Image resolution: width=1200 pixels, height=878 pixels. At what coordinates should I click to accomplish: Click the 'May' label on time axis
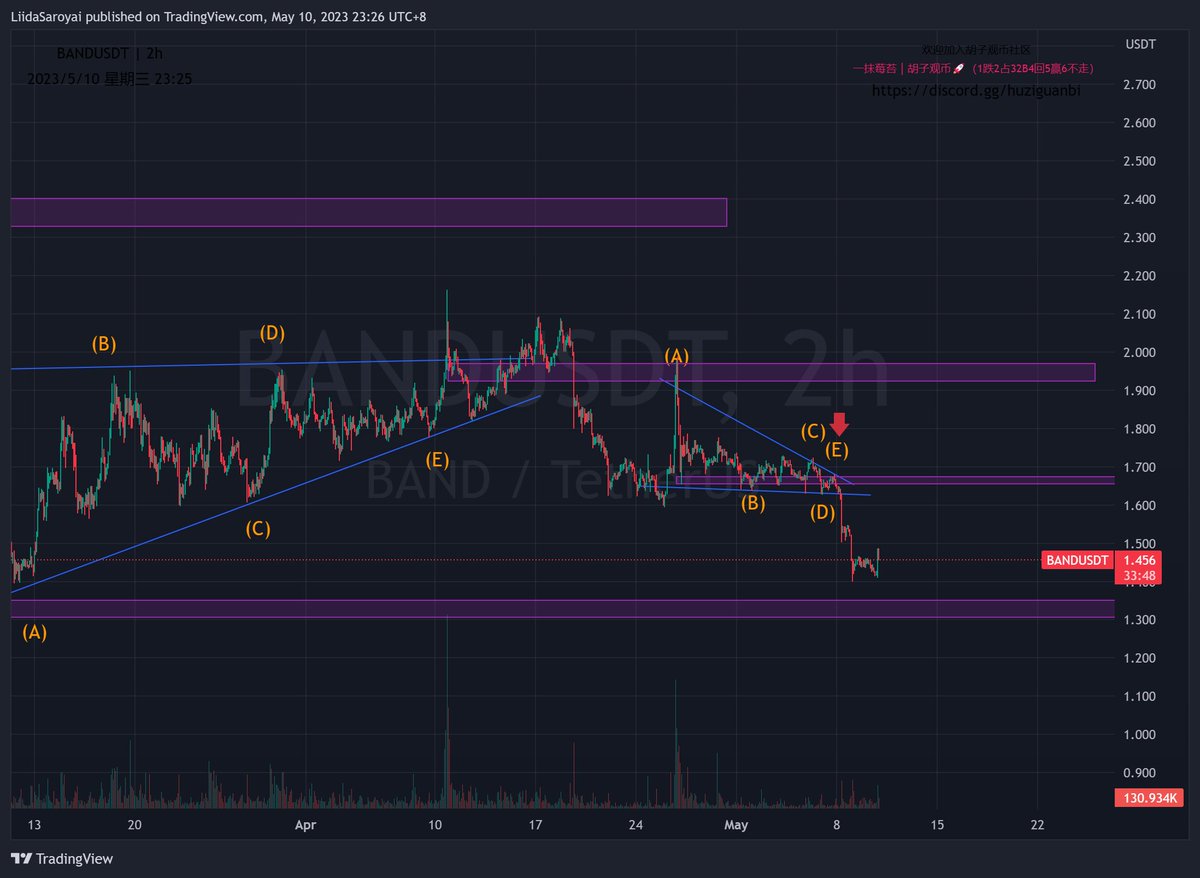click(736, 825)
